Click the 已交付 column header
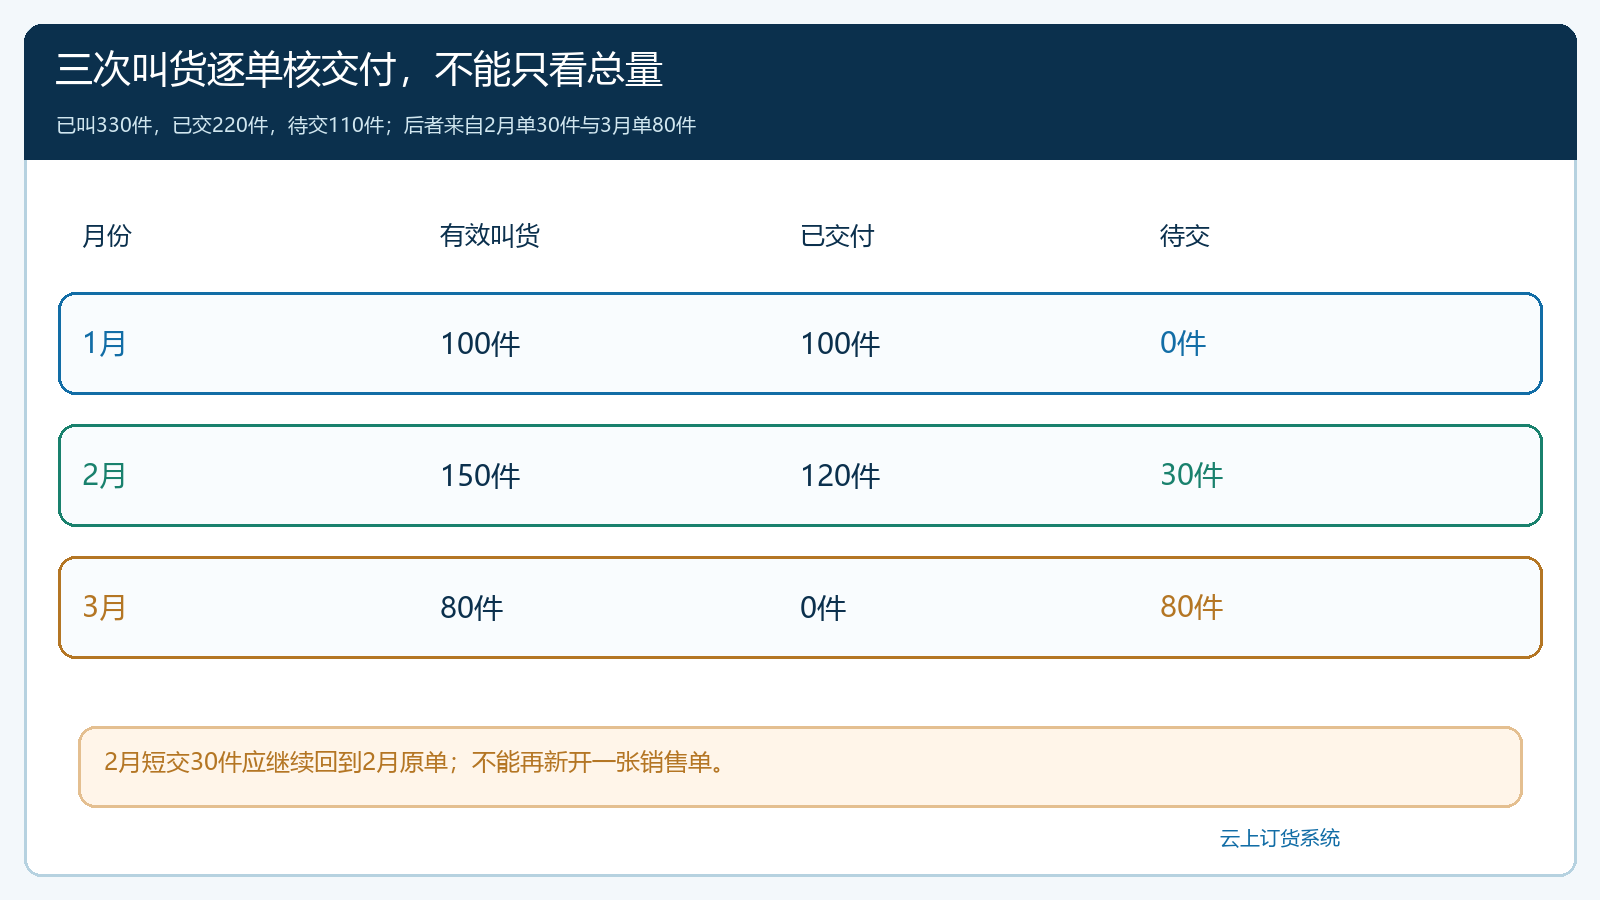The image size is (1600, 900). tap(837, 236)
